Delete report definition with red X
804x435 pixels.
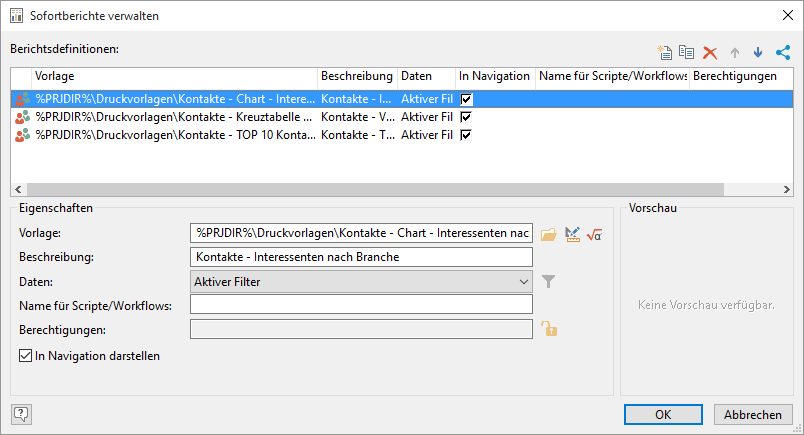(x=710, y=53)
